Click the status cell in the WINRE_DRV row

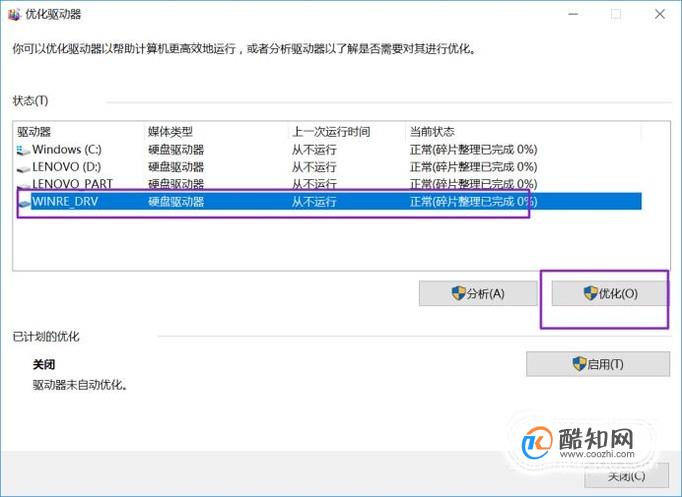point(473,202)
